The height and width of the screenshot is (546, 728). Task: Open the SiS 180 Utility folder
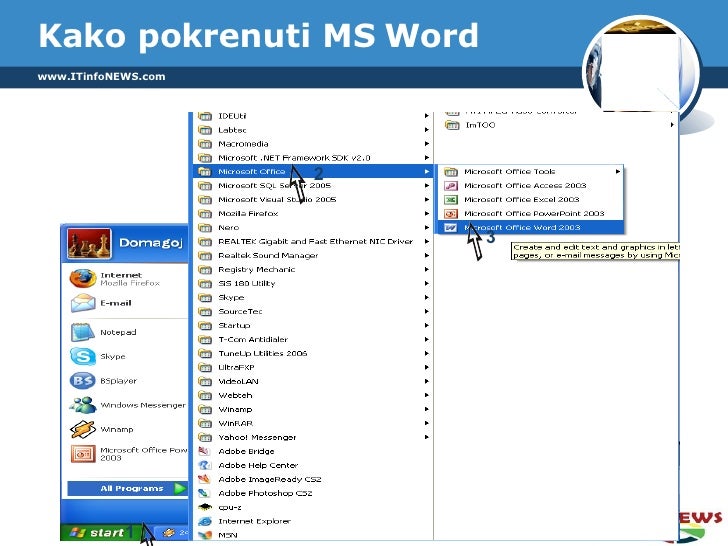313,283
